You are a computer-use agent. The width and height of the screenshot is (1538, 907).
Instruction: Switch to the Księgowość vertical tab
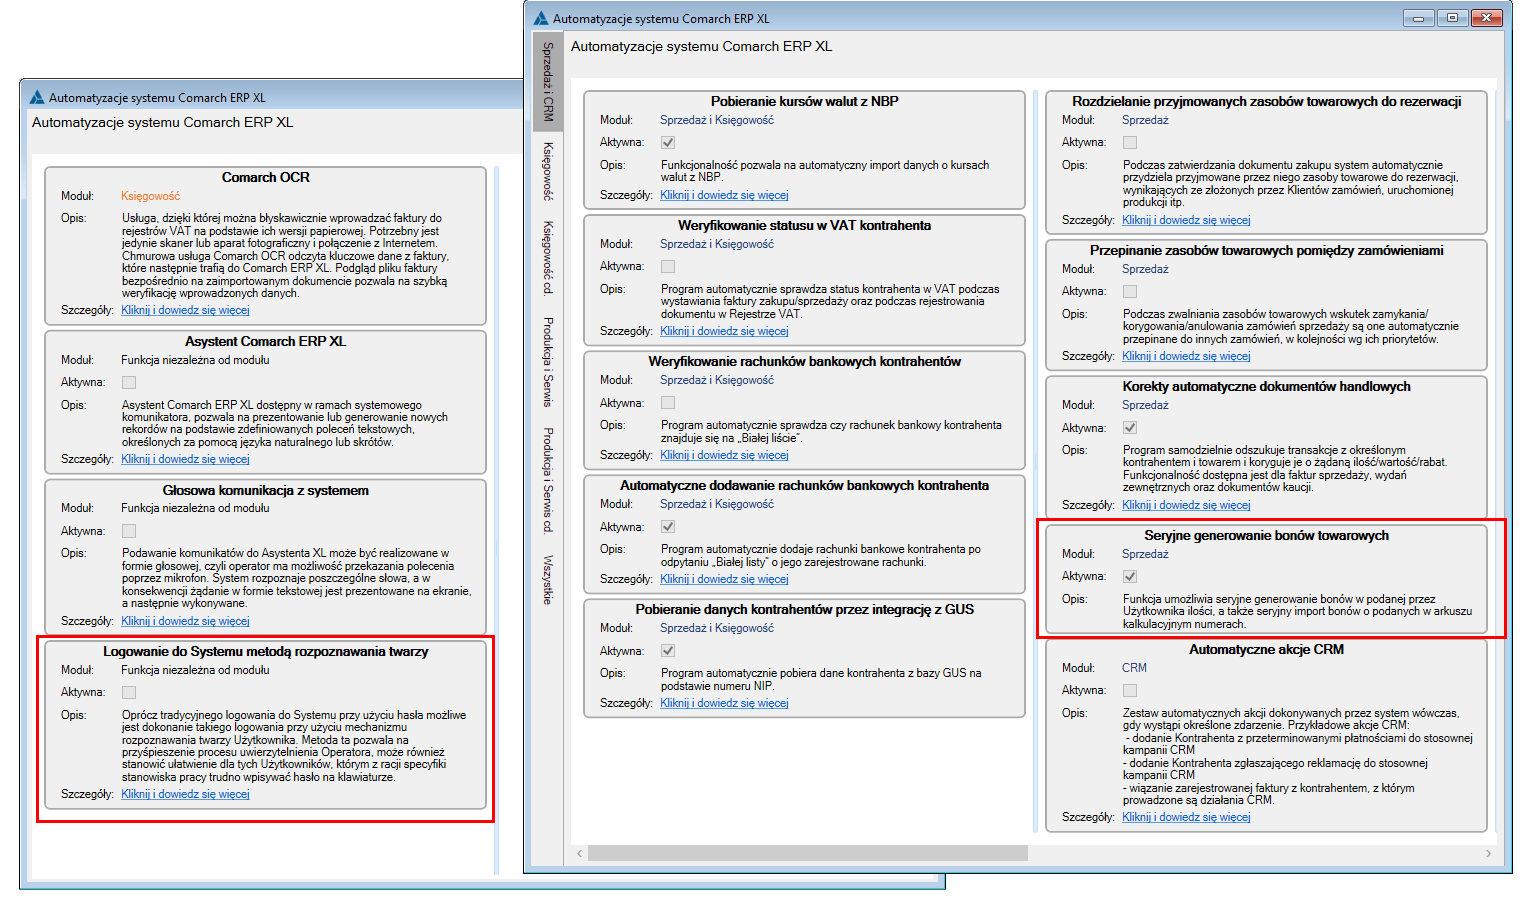pos(548,171)
